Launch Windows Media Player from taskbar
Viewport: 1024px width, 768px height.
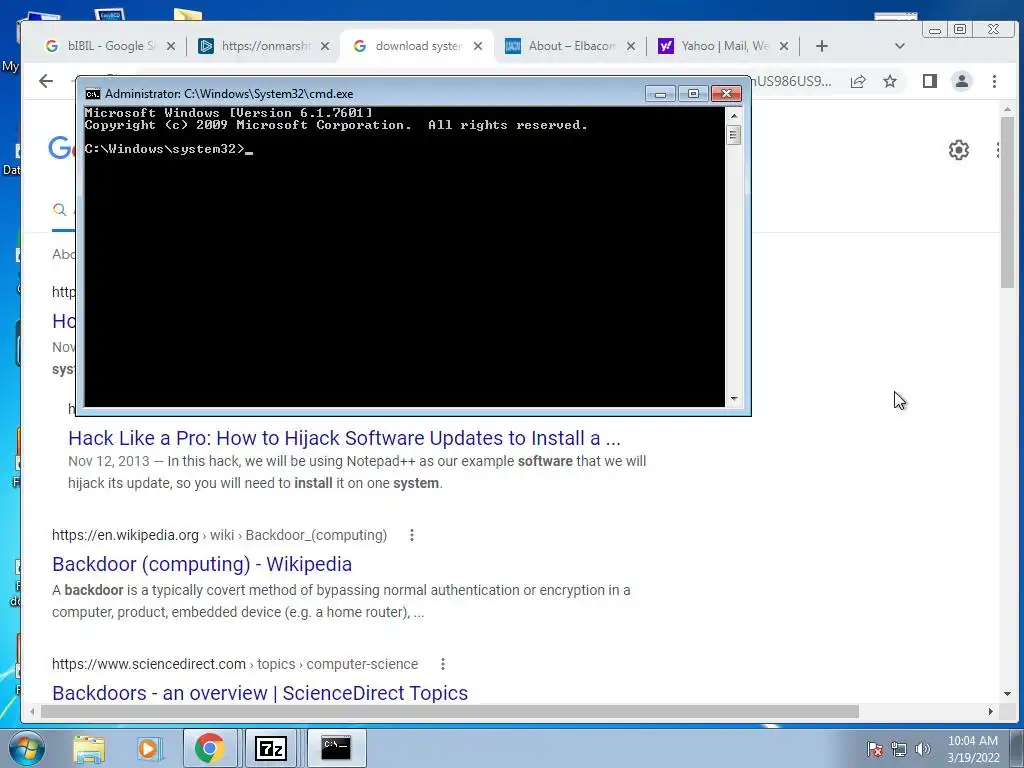pyautogui.click(x=148, y=748)
